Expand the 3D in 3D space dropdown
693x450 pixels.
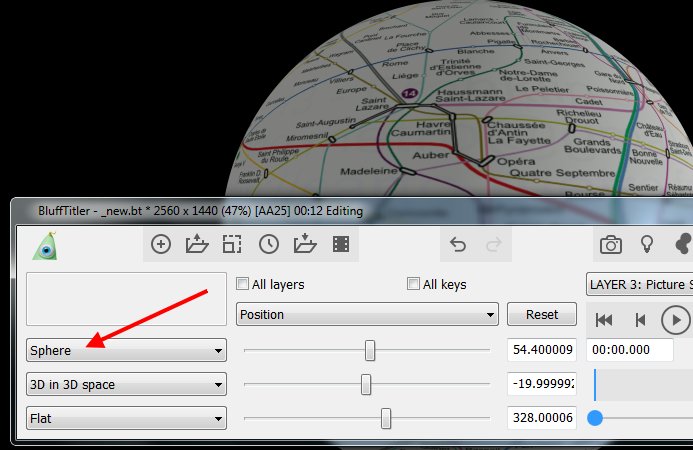click(125, 385)
